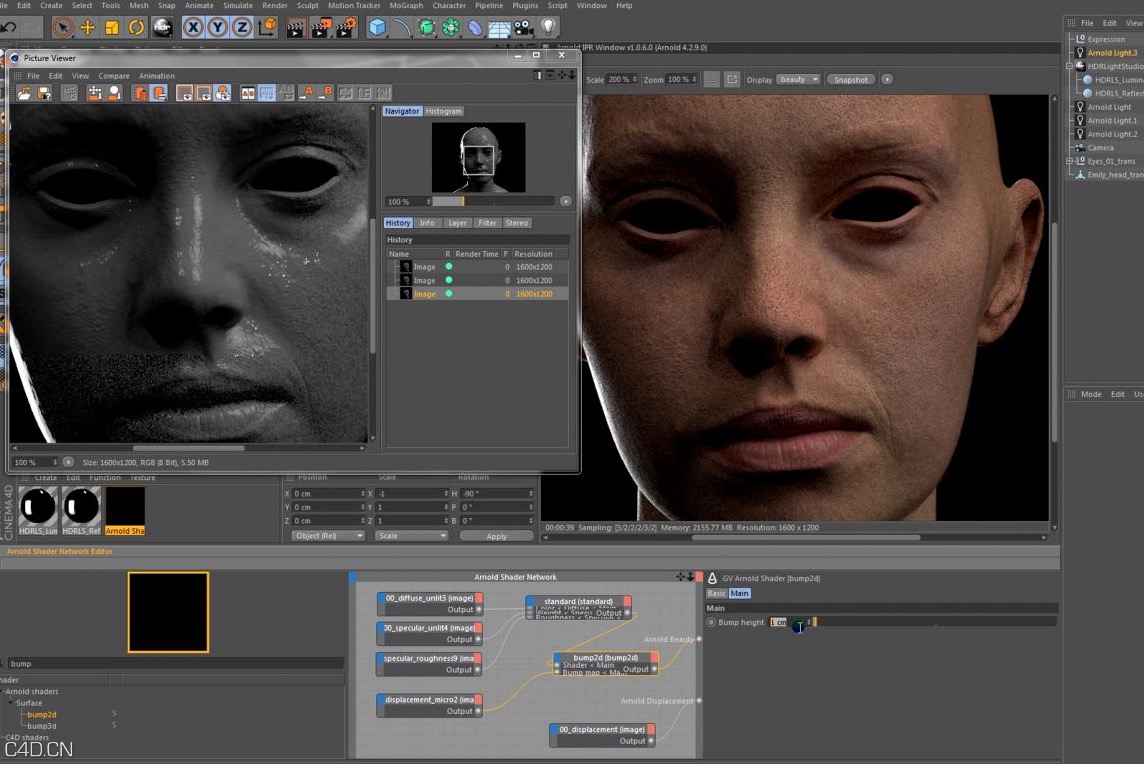Collapse the HDRLightStudio tree item
Image resolution: width=1144 pixels, height=764 pixels.
[1068, 66]
